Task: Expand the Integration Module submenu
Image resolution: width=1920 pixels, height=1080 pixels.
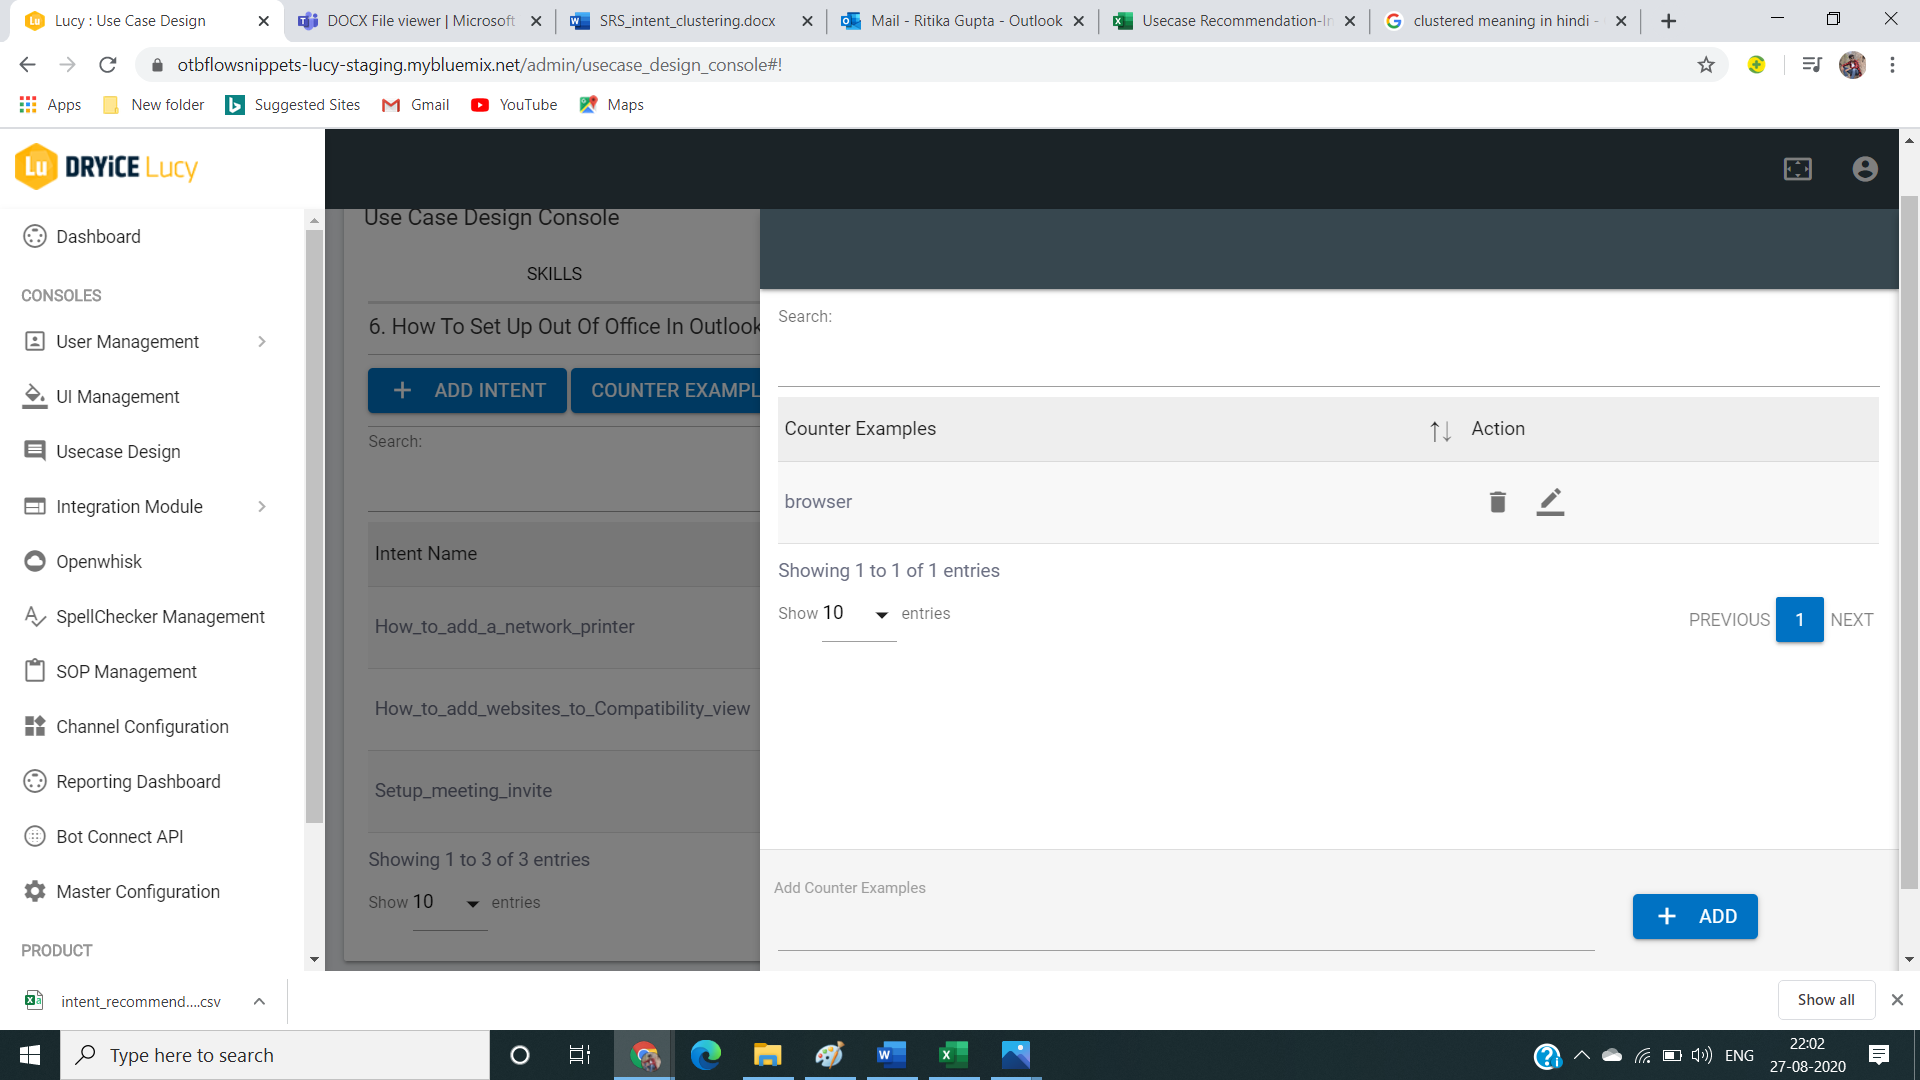Action: click(129, 506)
